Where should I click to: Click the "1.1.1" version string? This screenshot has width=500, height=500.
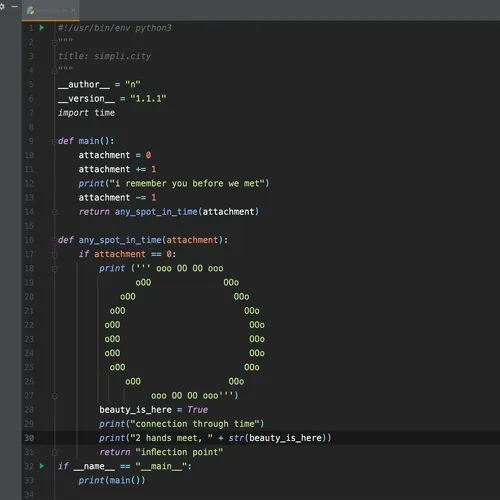pyautogui.click(x=148, y=99)
